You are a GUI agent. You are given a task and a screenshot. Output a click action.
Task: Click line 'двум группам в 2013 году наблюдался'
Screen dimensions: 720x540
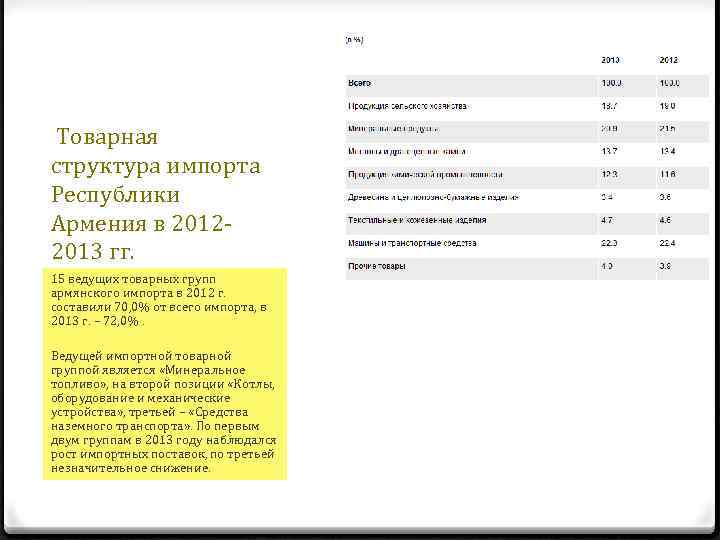[163, 440]
